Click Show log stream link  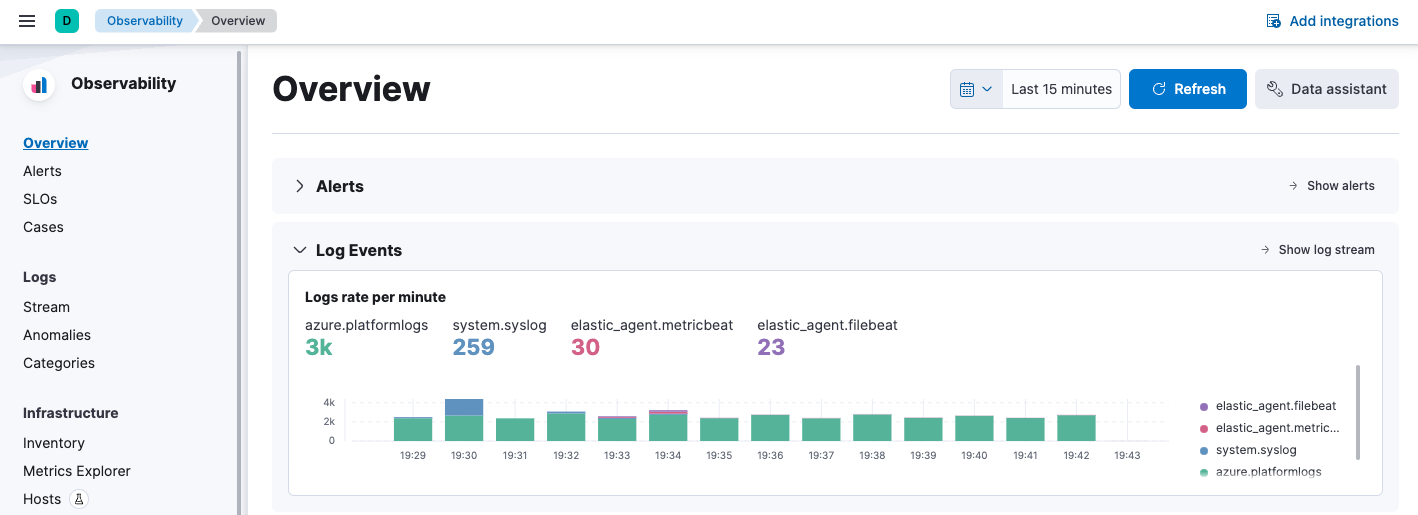[x=1317, y=250]
